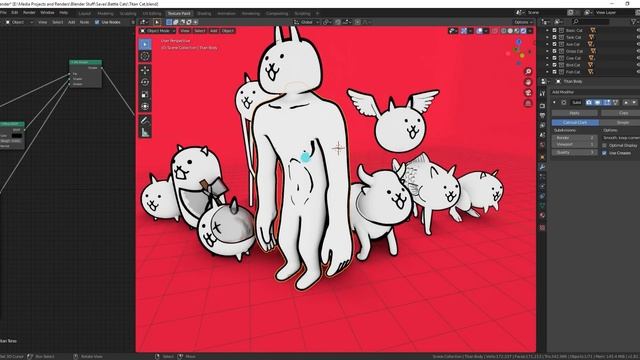Open the node editor Object type dropdown
640x360 pixels.
pos(19,22)
